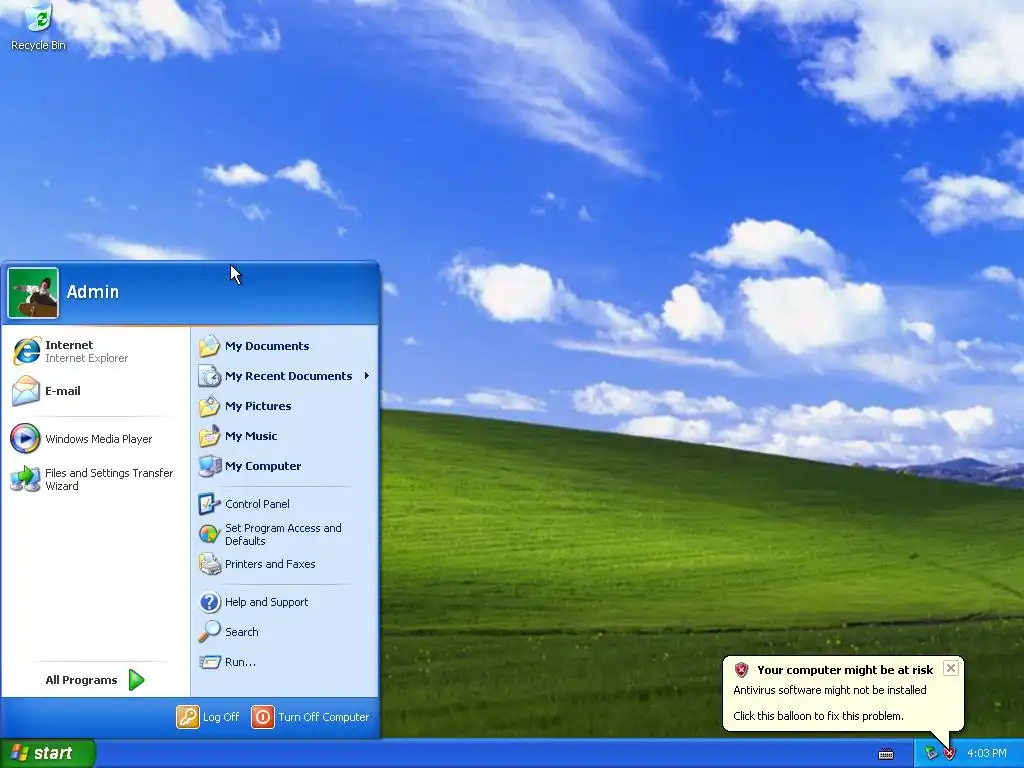Click the network connection tray icon
Viewport: 1024px width, 768px height.
click(931, 754)
